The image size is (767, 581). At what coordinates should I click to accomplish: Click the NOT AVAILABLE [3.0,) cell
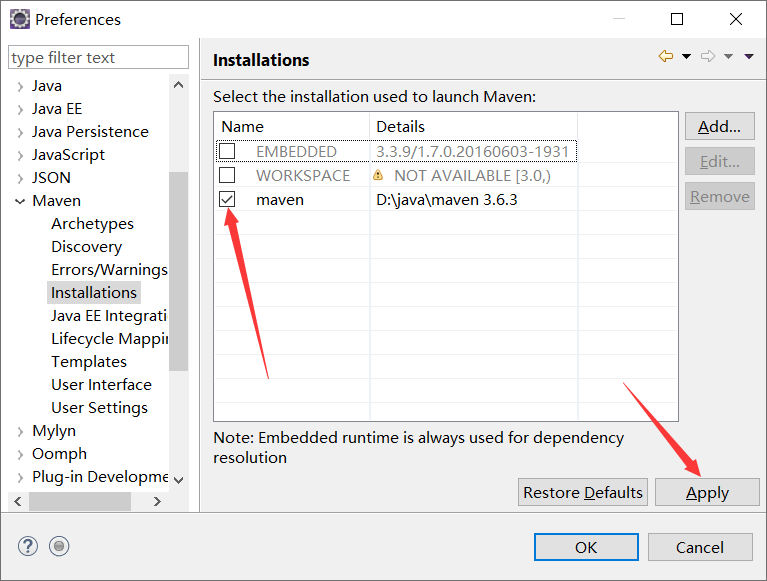click(473, 175)
